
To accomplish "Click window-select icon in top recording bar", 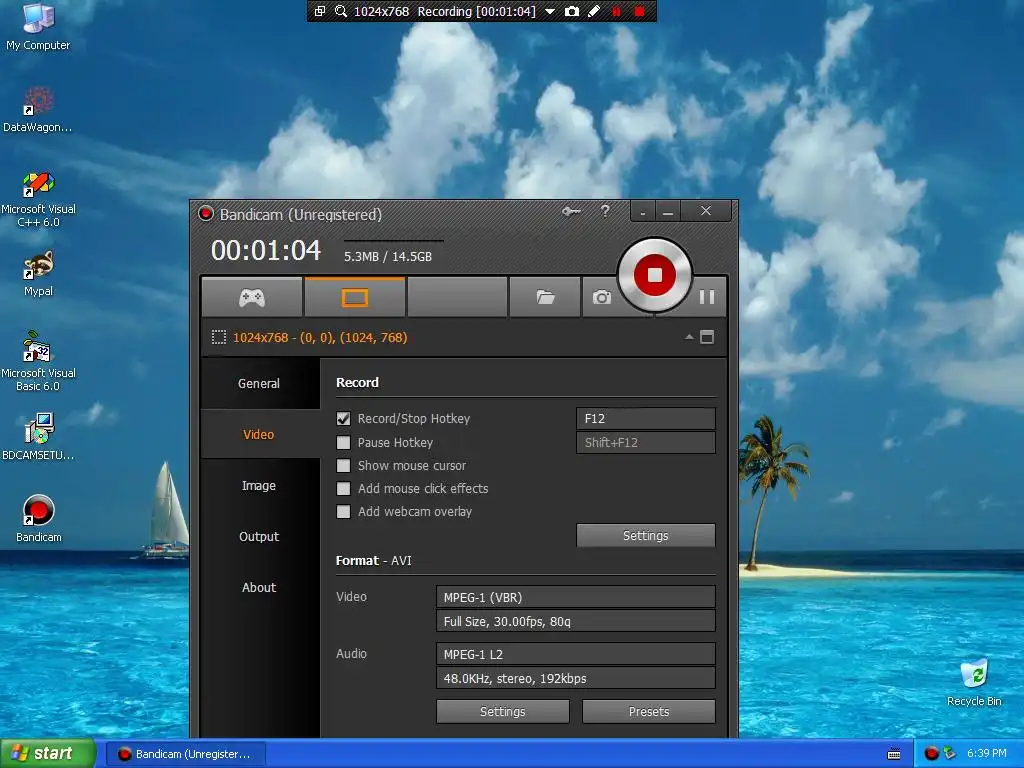I will tap(319, 11).
